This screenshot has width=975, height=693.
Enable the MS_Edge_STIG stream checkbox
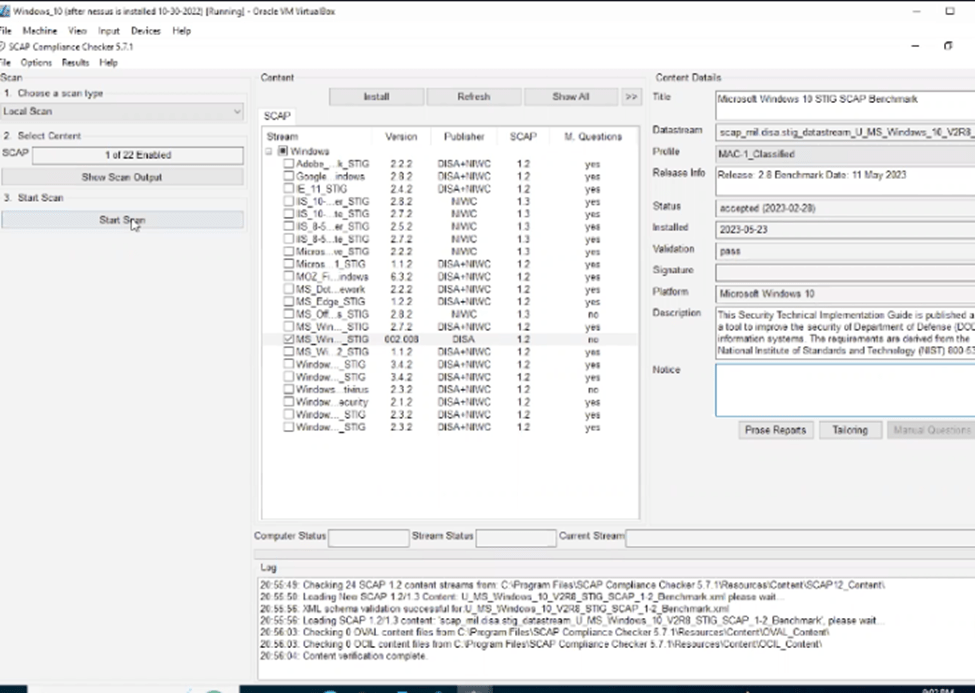click(289, 302)
